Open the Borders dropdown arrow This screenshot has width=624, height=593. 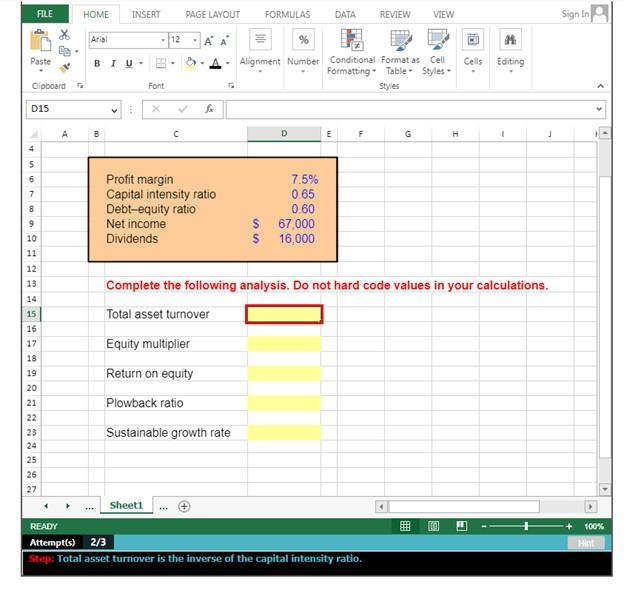[173, 63]
